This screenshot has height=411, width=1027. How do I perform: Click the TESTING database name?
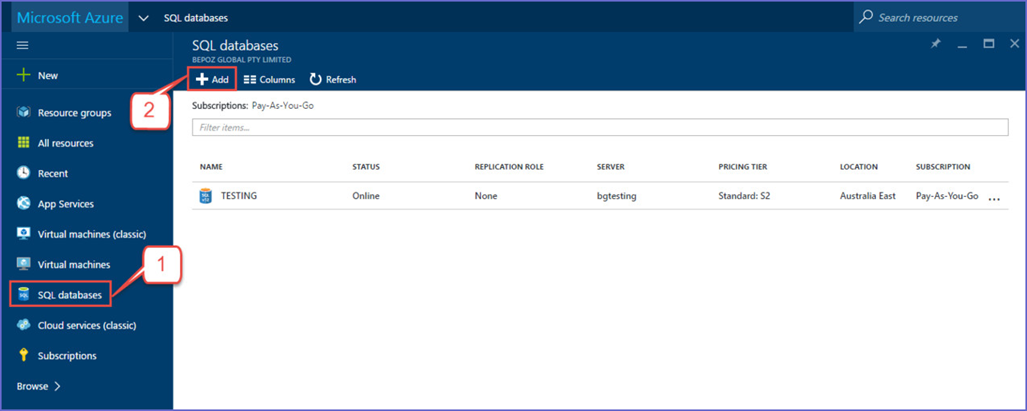pos(238,196)
